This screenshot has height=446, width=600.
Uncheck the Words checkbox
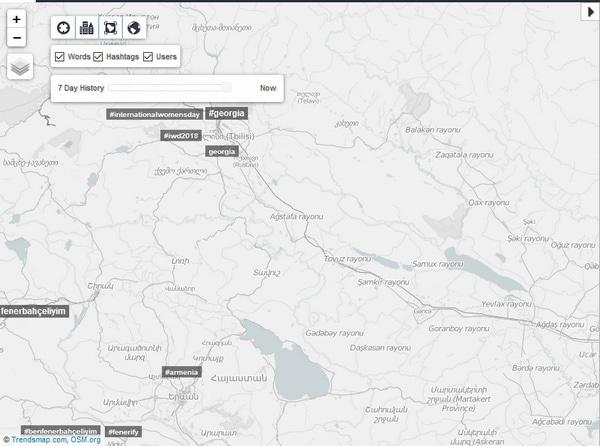pyautogui.click(x=60, y=57)
